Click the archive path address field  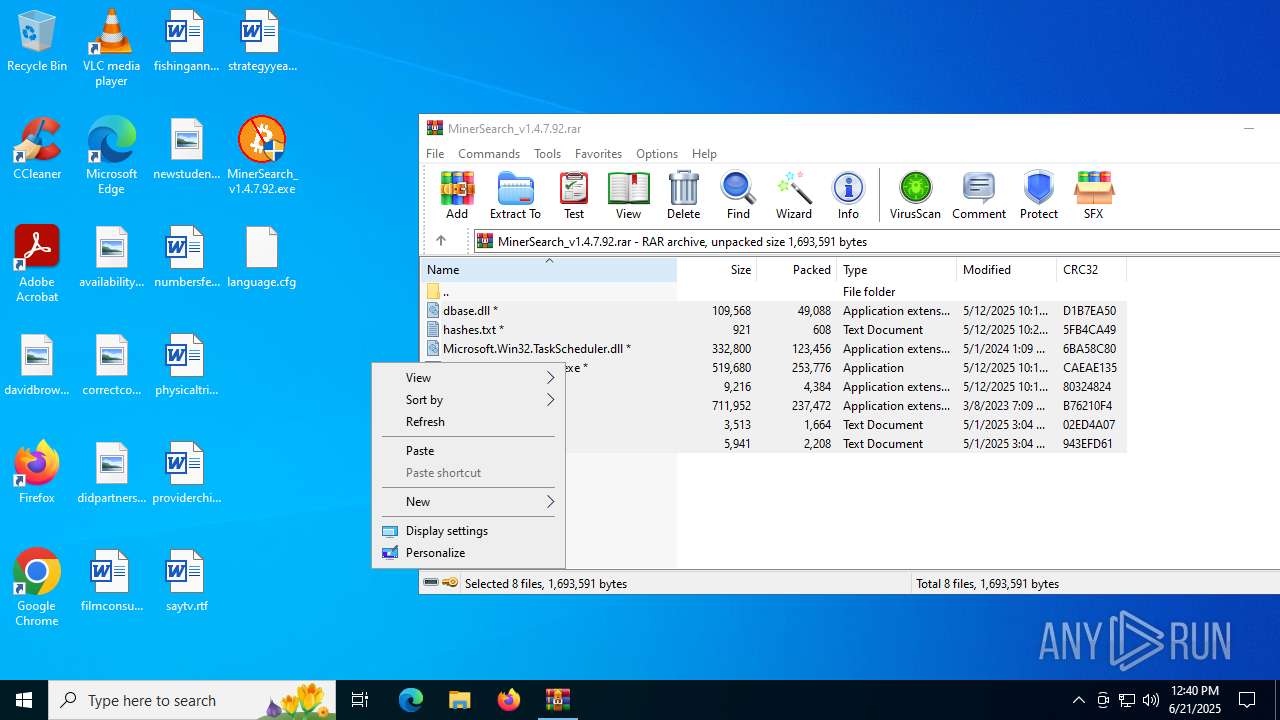click(x=876, y=241)
